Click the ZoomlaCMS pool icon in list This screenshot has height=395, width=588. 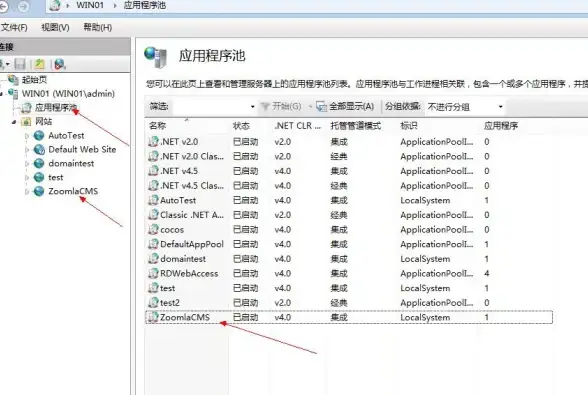pos(153,317)
